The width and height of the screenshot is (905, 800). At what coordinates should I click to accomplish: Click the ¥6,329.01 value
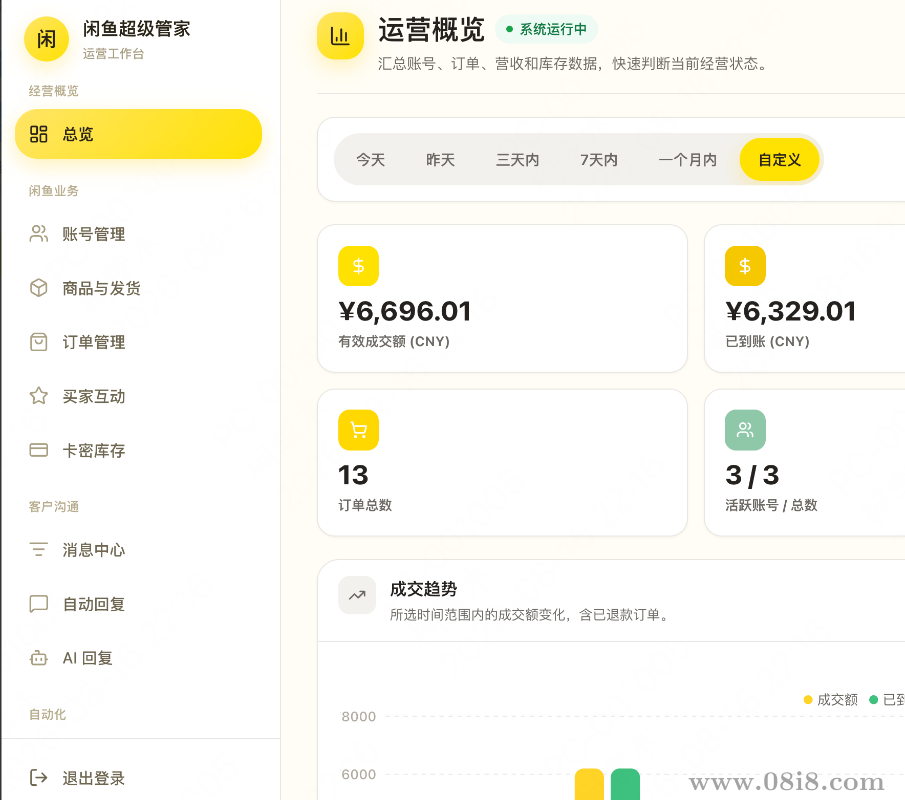[x=791, y=312]
